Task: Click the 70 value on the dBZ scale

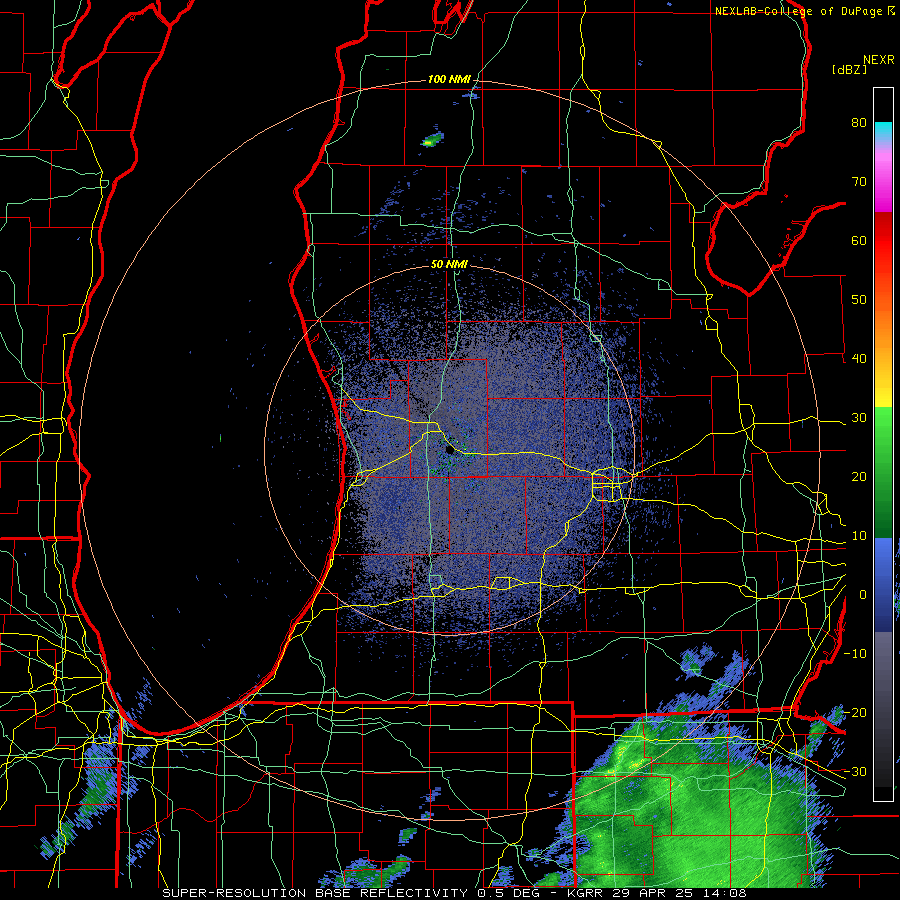Action: [859, 181]
